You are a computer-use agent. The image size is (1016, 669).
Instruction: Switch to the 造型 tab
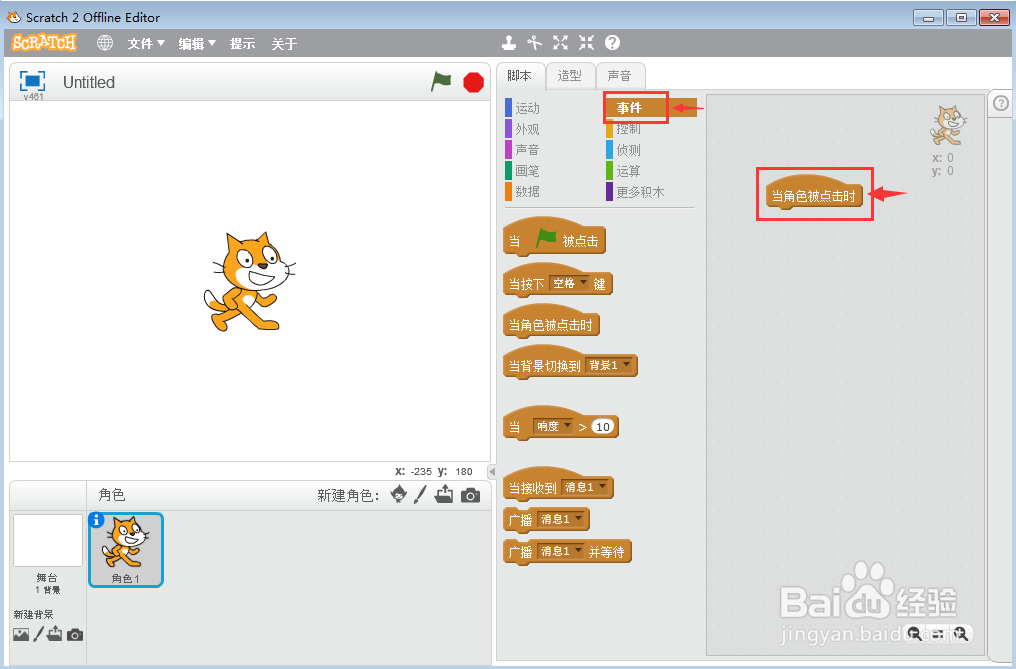point(570,75)
